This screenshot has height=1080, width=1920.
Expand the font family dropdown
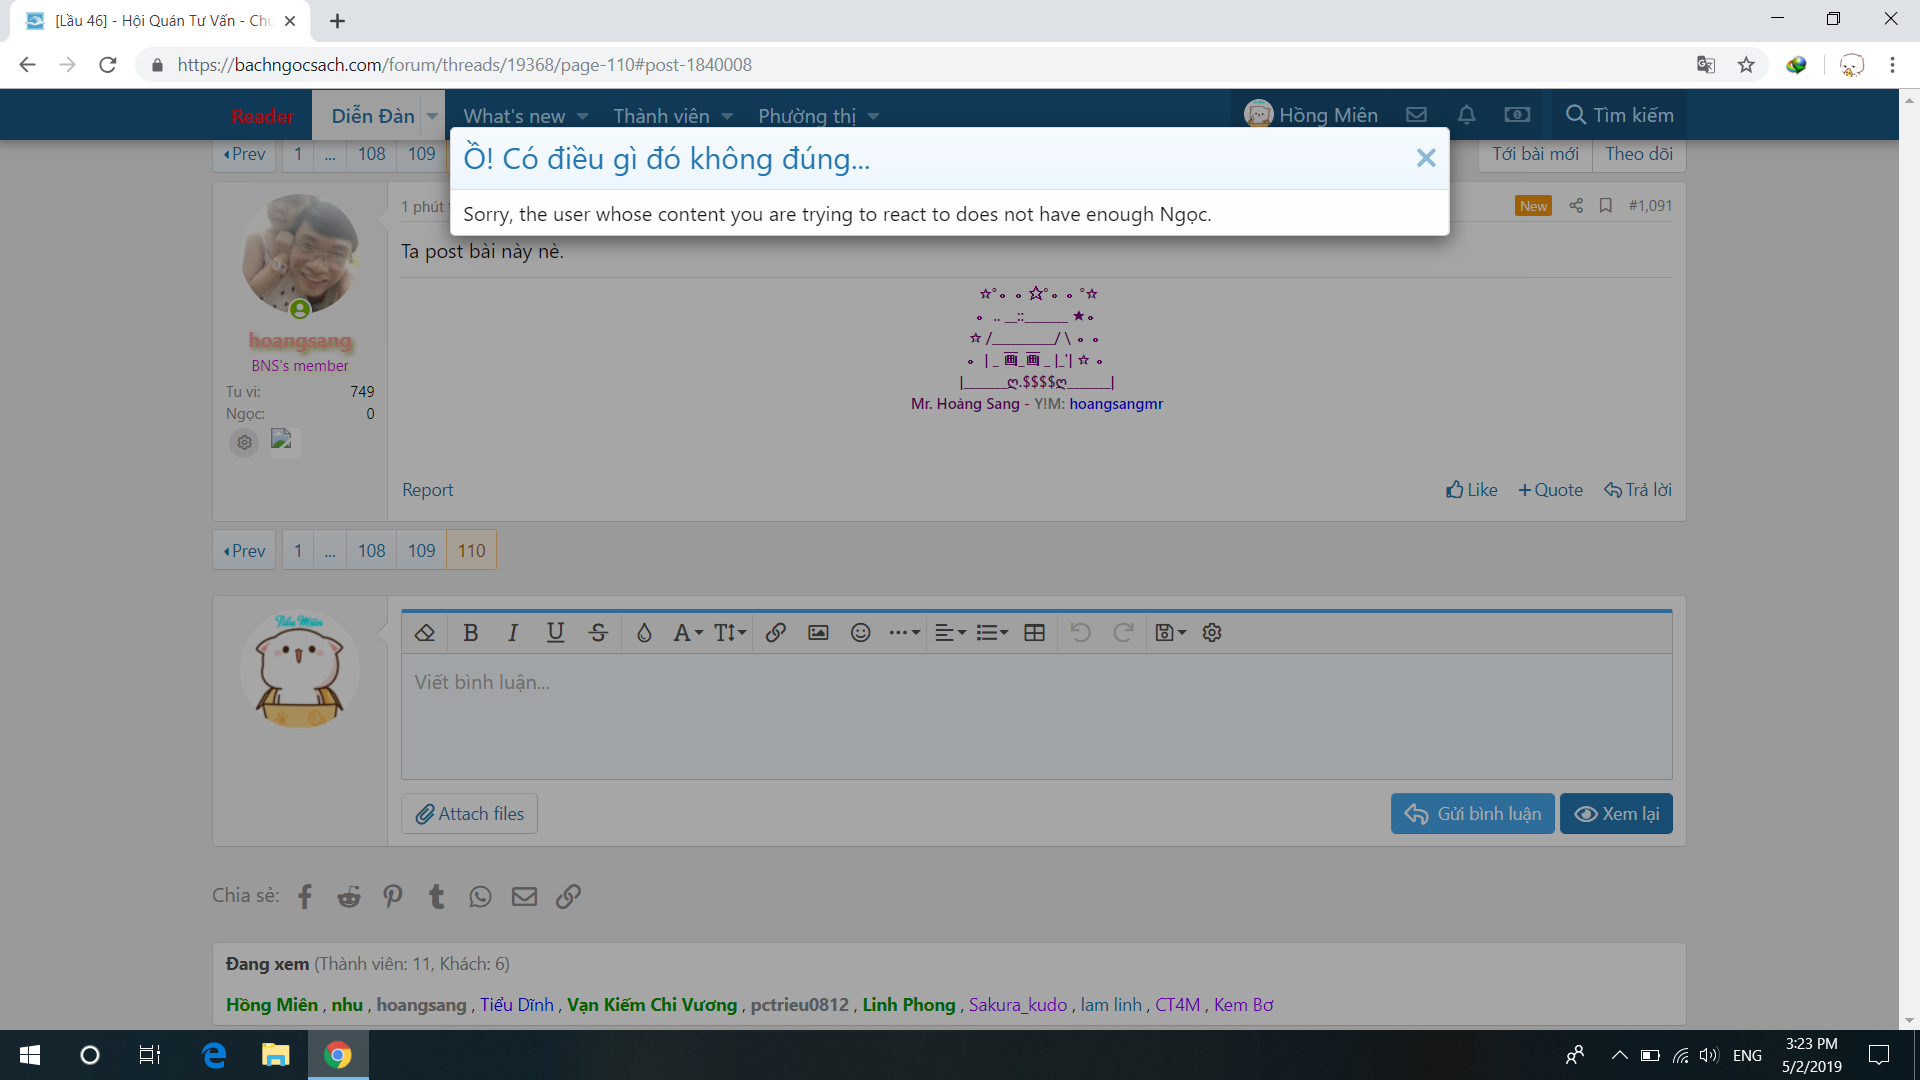pos(688,633)
